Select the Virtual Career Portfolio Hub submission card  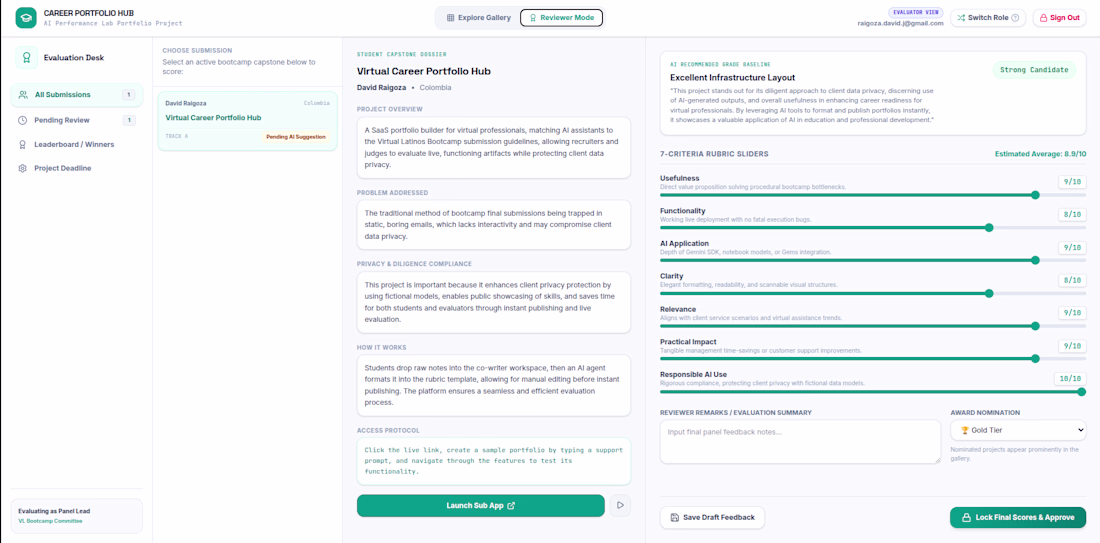247,120
